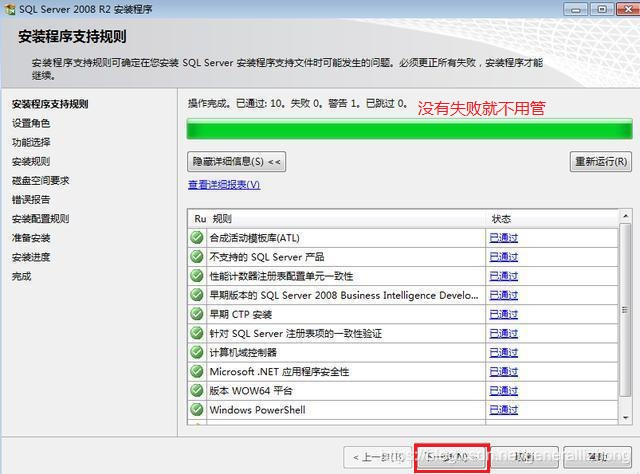Screen dimensions: 640x474
Task: Close the SQL Server setup window
Action: [627, 9]
